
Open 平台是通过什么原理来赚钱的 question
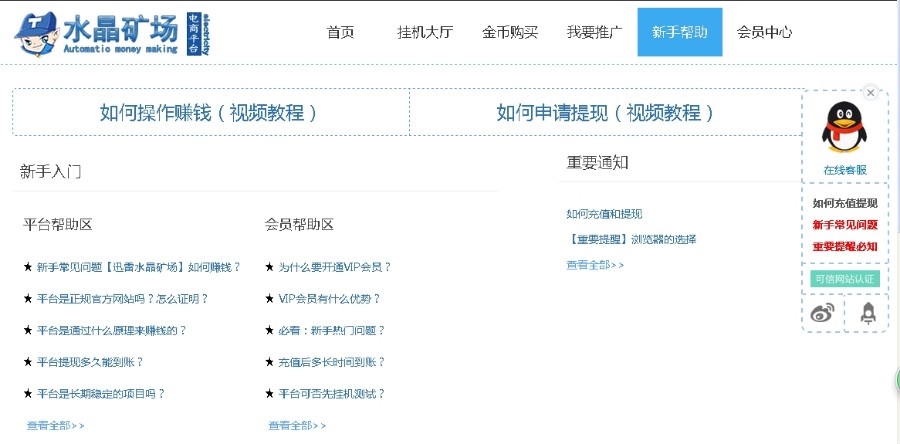point(111,330)
